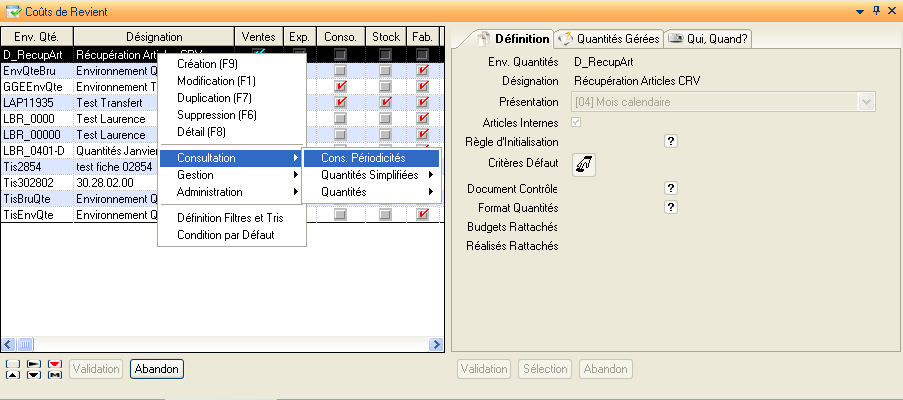Click the pin icon in the title bar
Image resolution: width=903 pixels, height=400 pixels.
[876, 9]
